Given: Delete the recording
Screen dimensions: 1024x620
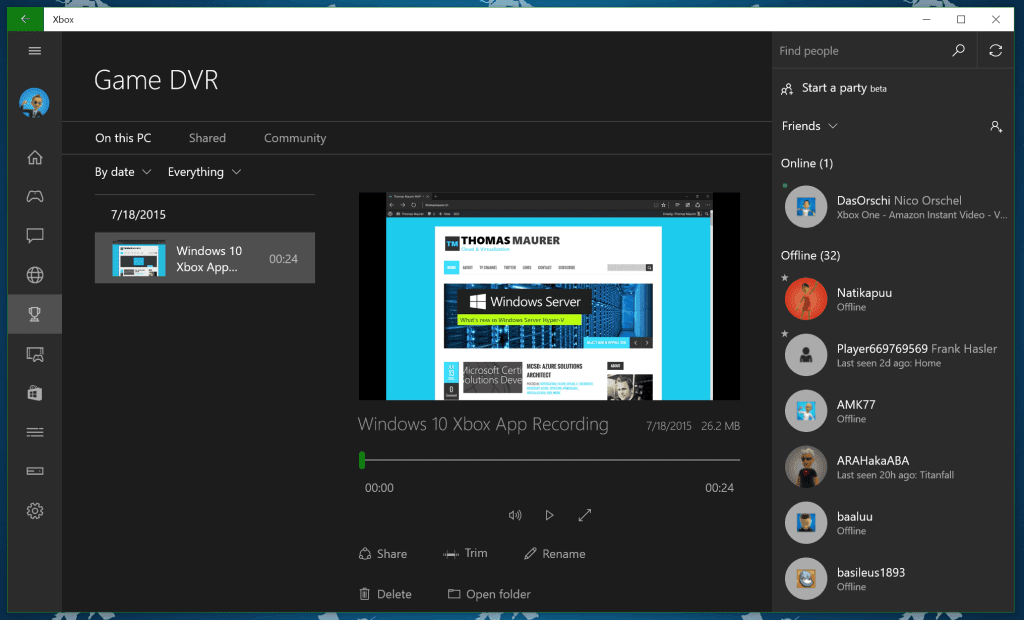Looking at the screenshot, I should (x=385, y=594).
